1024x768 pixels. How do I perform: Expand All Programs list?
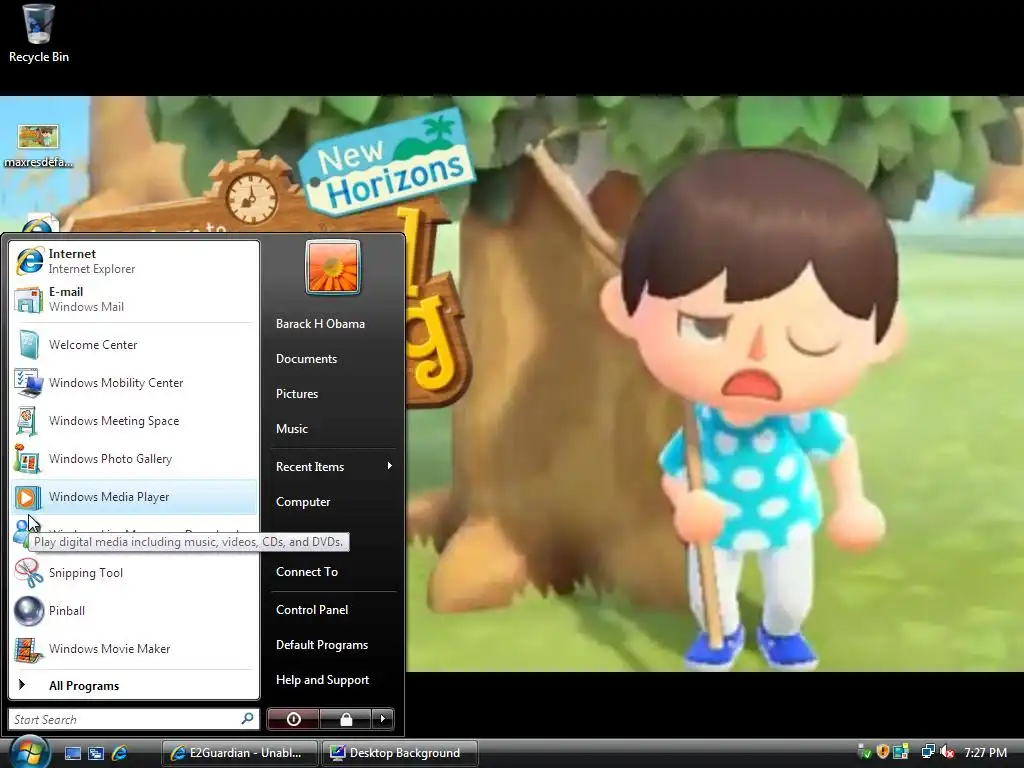pos(134,686)
